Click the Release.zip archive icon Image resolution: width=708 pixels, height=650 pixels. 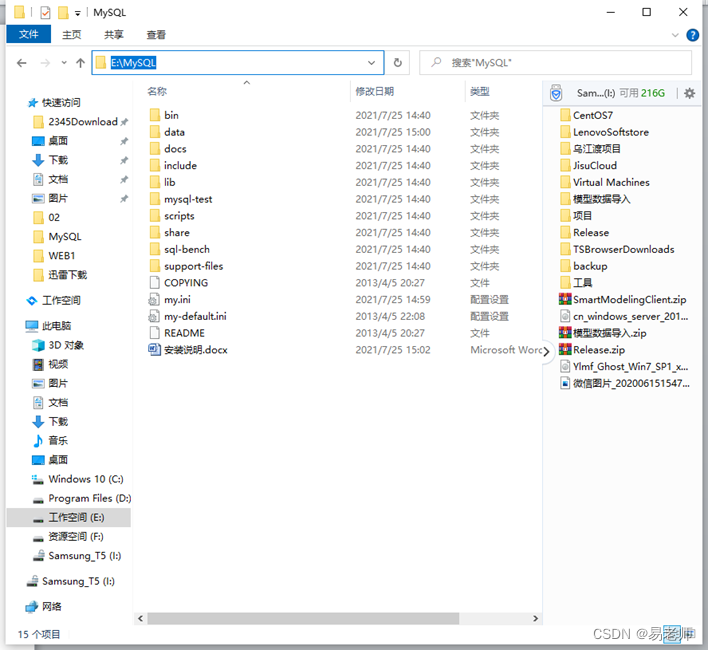(x=565, y=349)
